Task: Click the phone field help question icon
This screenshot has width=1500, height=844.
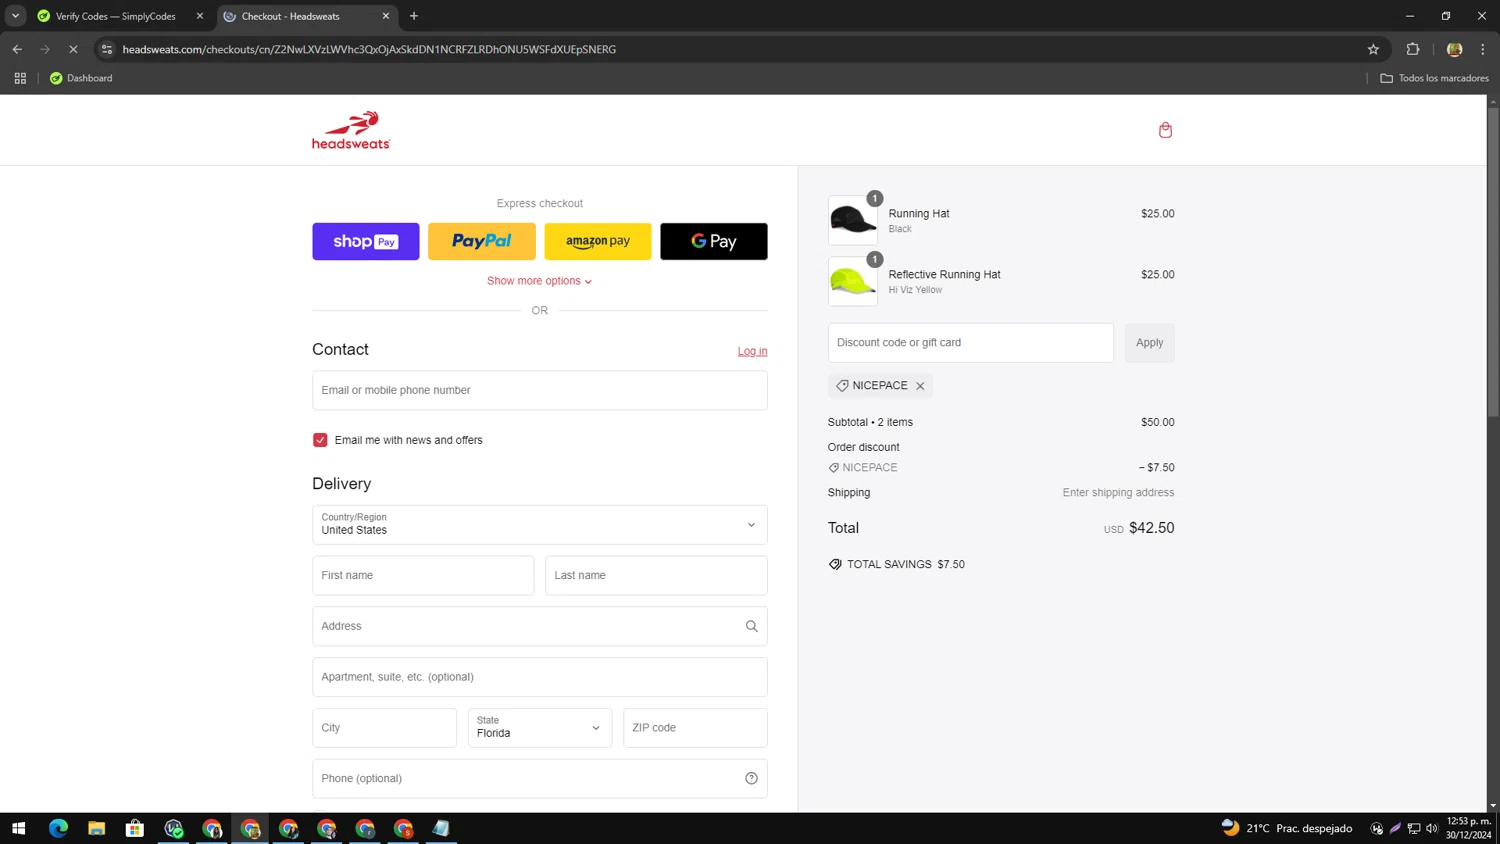Action: (751, 778)
